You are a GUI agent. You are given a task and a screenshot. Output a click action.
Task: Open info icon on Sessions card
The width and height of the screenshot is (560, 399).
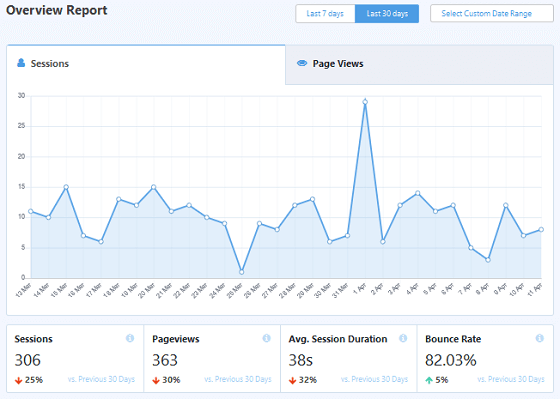pyautogui.click(x=130, y=338)
